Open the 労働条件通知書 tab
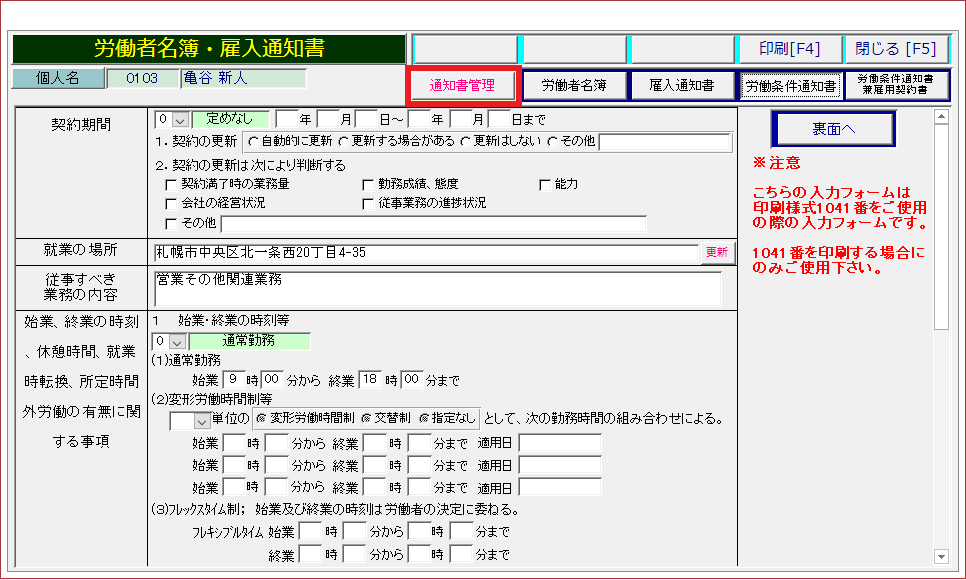This screenshot has width=966, height=580. (790, 86)
